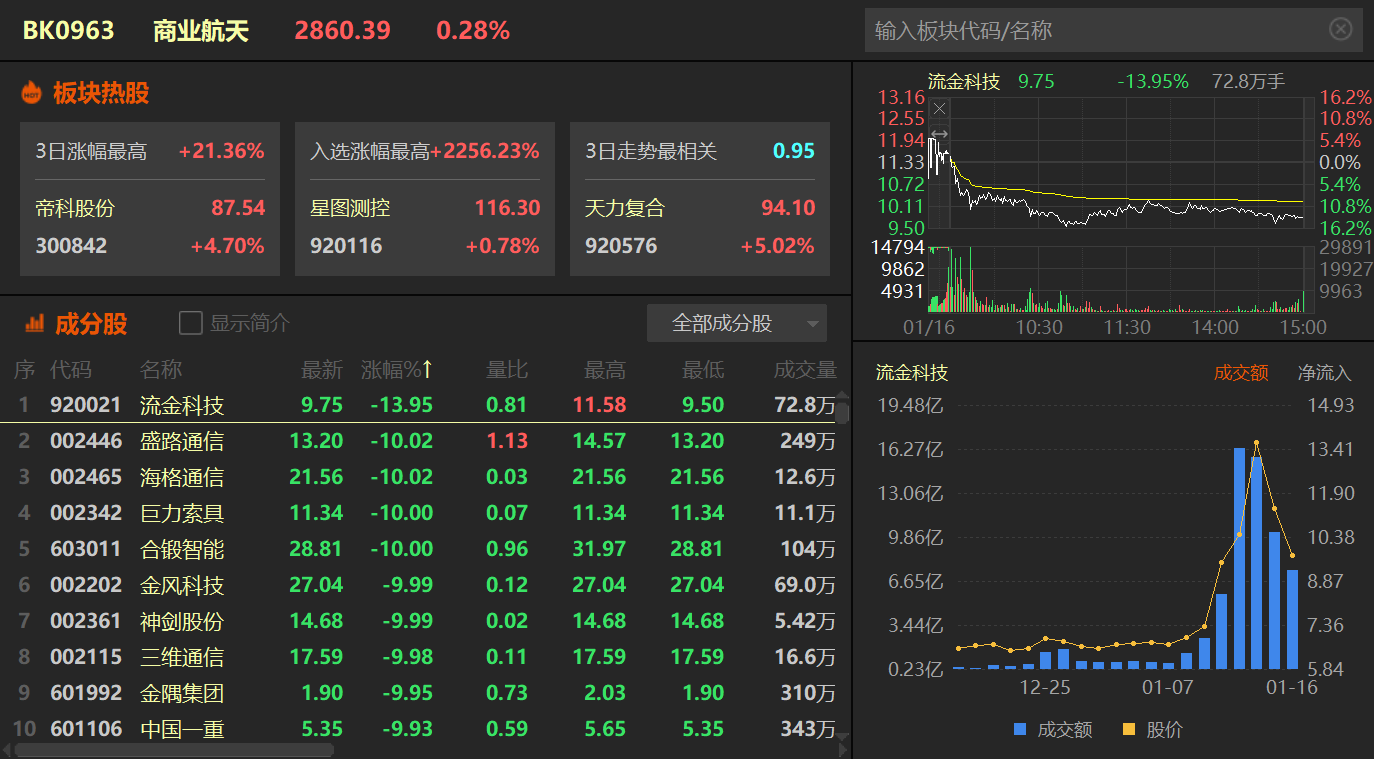Image resolution: width=1374 pixels, height=759 pixels.
Task: Select 盛路通信 row in the stock list
Action: (181, 441)
